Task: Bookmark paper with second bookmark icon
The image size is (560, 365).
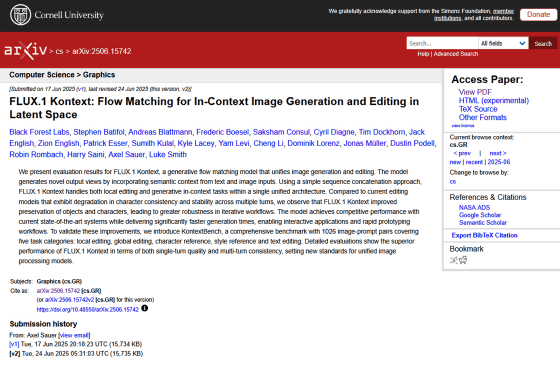Action: [463, 260]
